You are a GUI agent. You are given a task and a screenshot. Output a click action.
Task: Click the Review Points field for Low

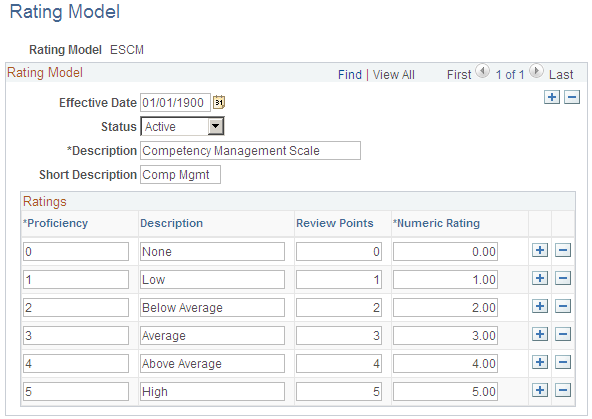click(x=339, y=279)
